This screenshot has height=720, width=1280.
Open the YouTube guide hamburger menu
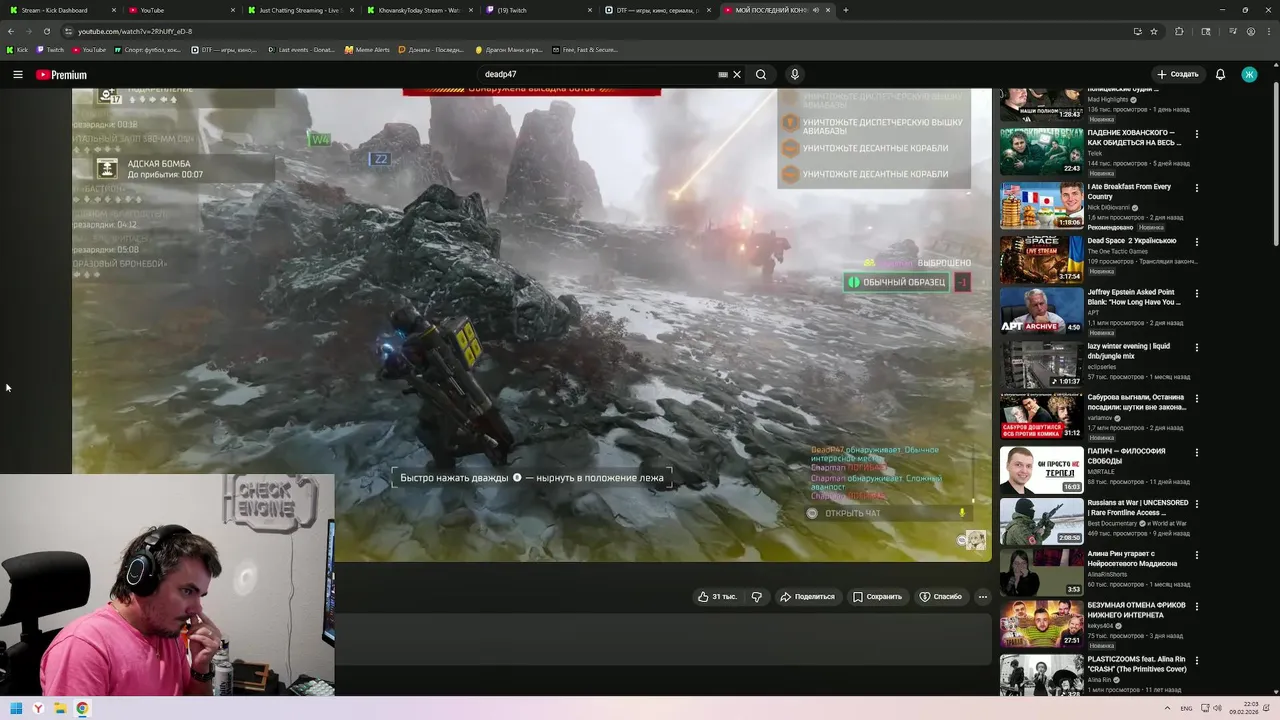[x=18, y=75]
